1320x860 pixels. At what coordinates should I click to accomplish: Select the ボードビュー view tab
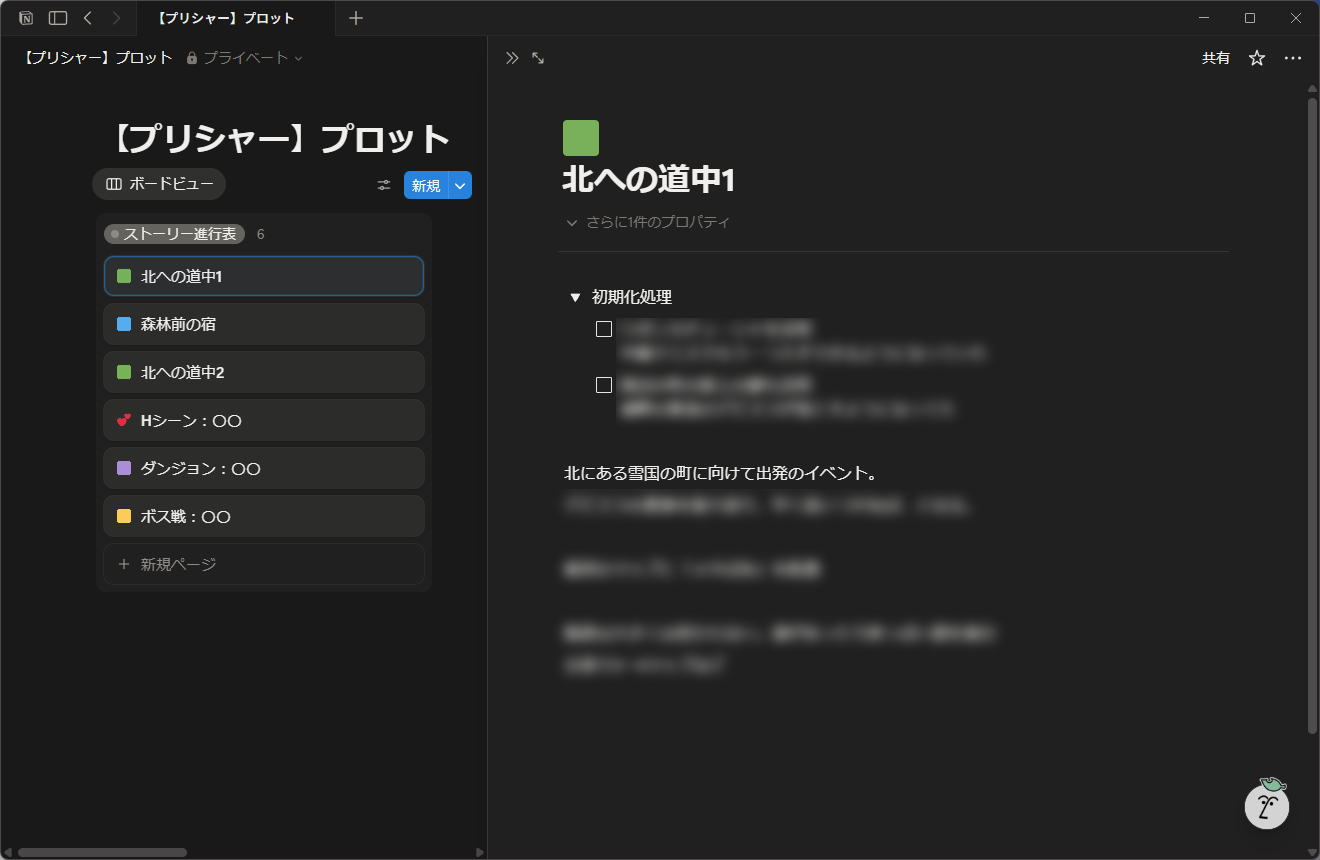pos(159,184)
